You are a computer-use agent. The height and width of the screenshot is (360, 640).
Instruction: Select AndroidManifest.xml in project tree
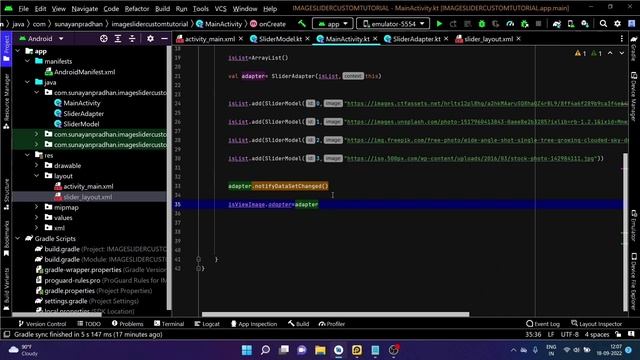[84, 72]
